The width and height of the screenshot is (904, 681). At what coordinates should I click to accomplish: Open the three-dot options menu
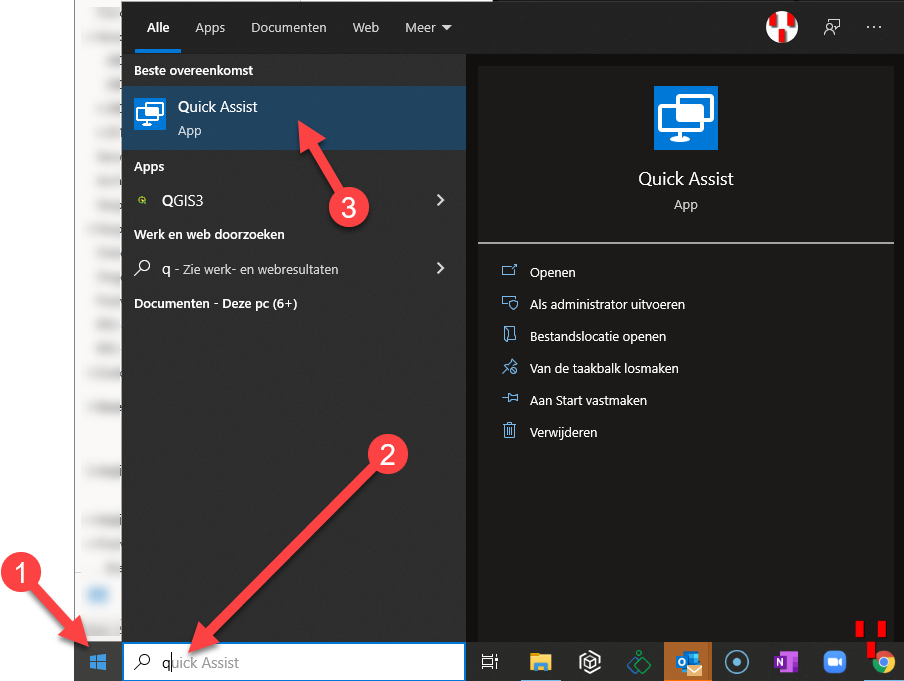coord(873,27)
